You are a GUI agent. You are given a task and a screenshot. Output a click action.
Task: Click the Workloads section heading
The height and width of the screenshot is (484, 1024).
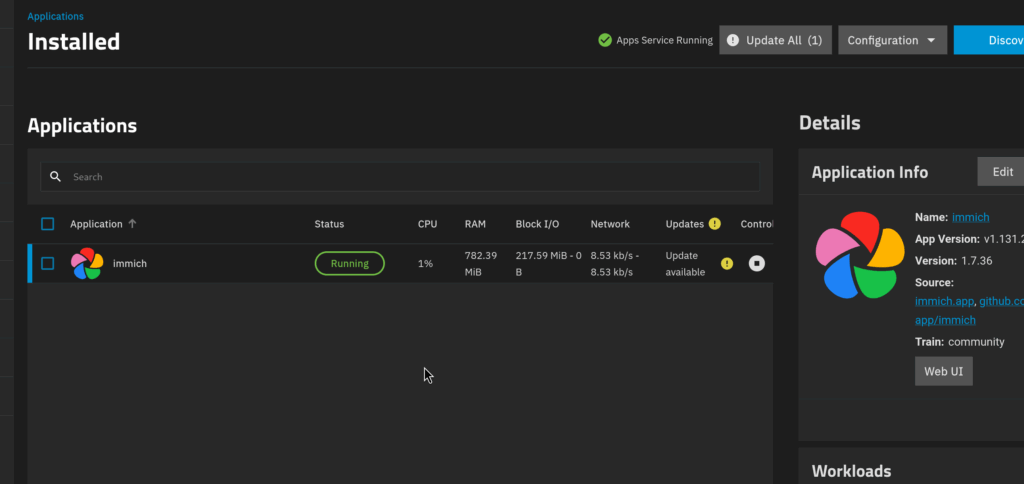click(851, 471)
